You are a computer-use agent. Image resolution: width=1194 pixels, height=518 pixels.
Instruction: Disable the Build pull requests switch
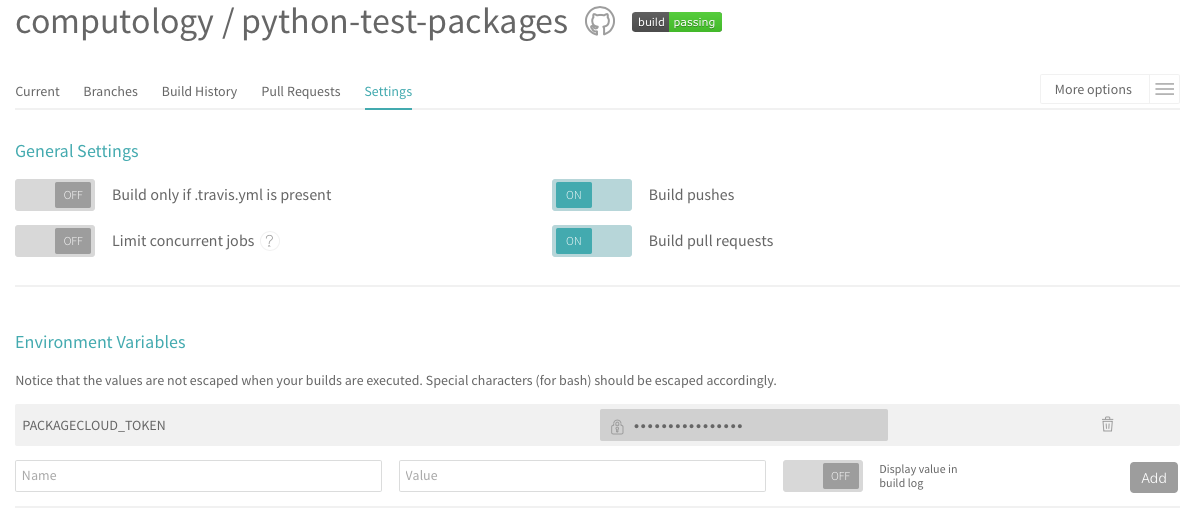[592, 241]
